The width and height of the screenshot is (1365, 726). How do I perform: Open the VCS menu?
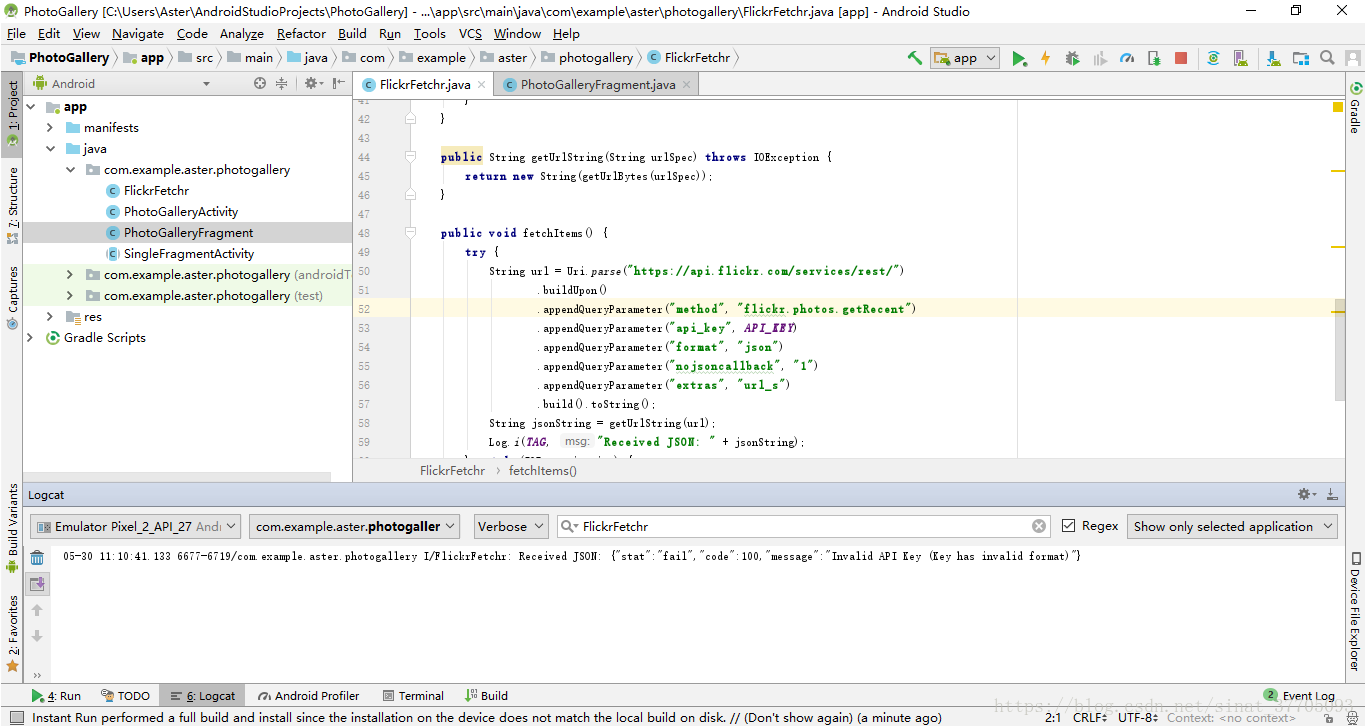click(470, 33)
